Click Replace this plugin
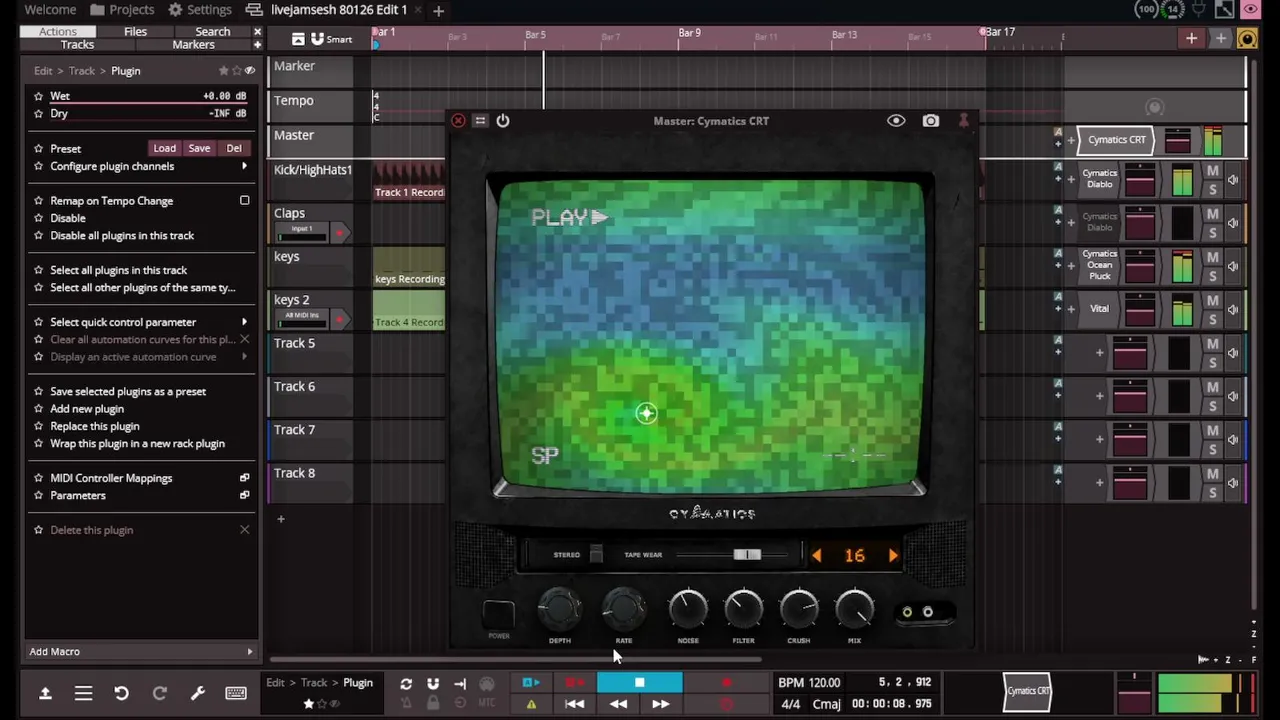Image resolution: width=1280 pixels, height=720 pixels. pos(95,426)
